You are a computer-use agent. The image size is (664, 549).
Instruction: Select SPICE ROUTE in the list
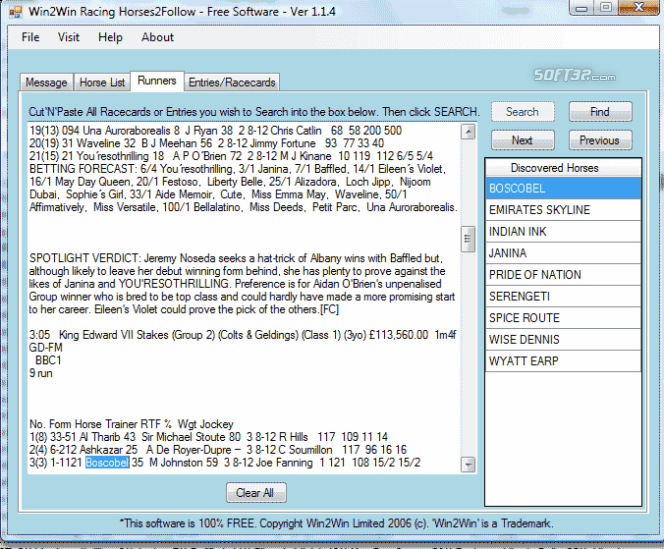click(x=563, y=318)
